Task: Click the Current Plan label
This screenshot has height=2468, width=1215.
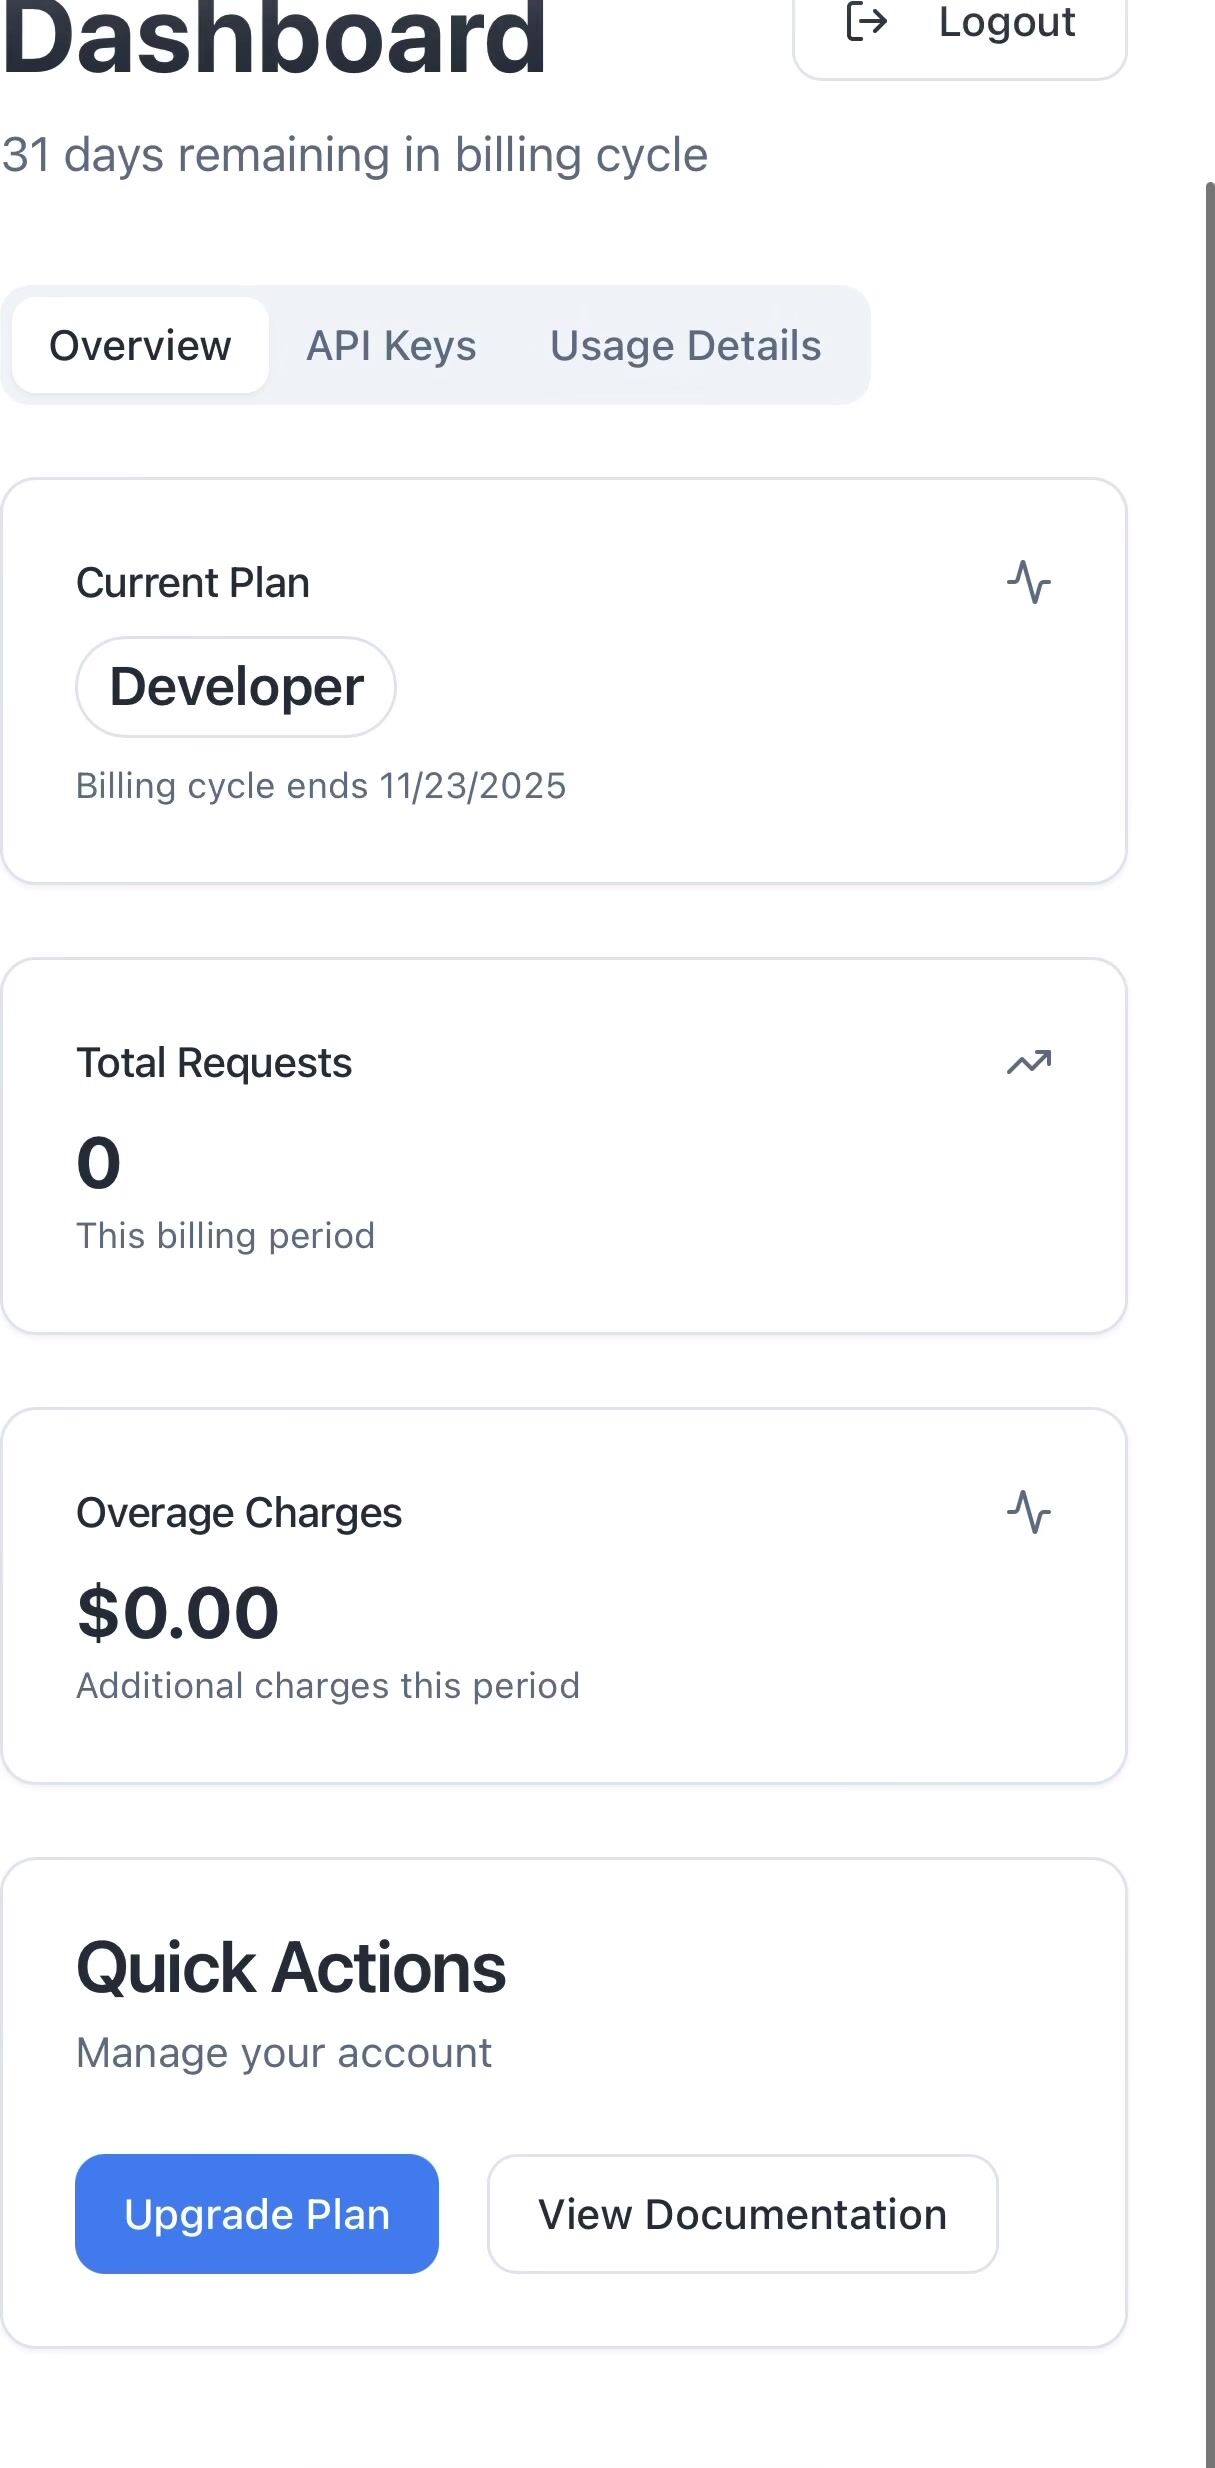Action: 193,583
